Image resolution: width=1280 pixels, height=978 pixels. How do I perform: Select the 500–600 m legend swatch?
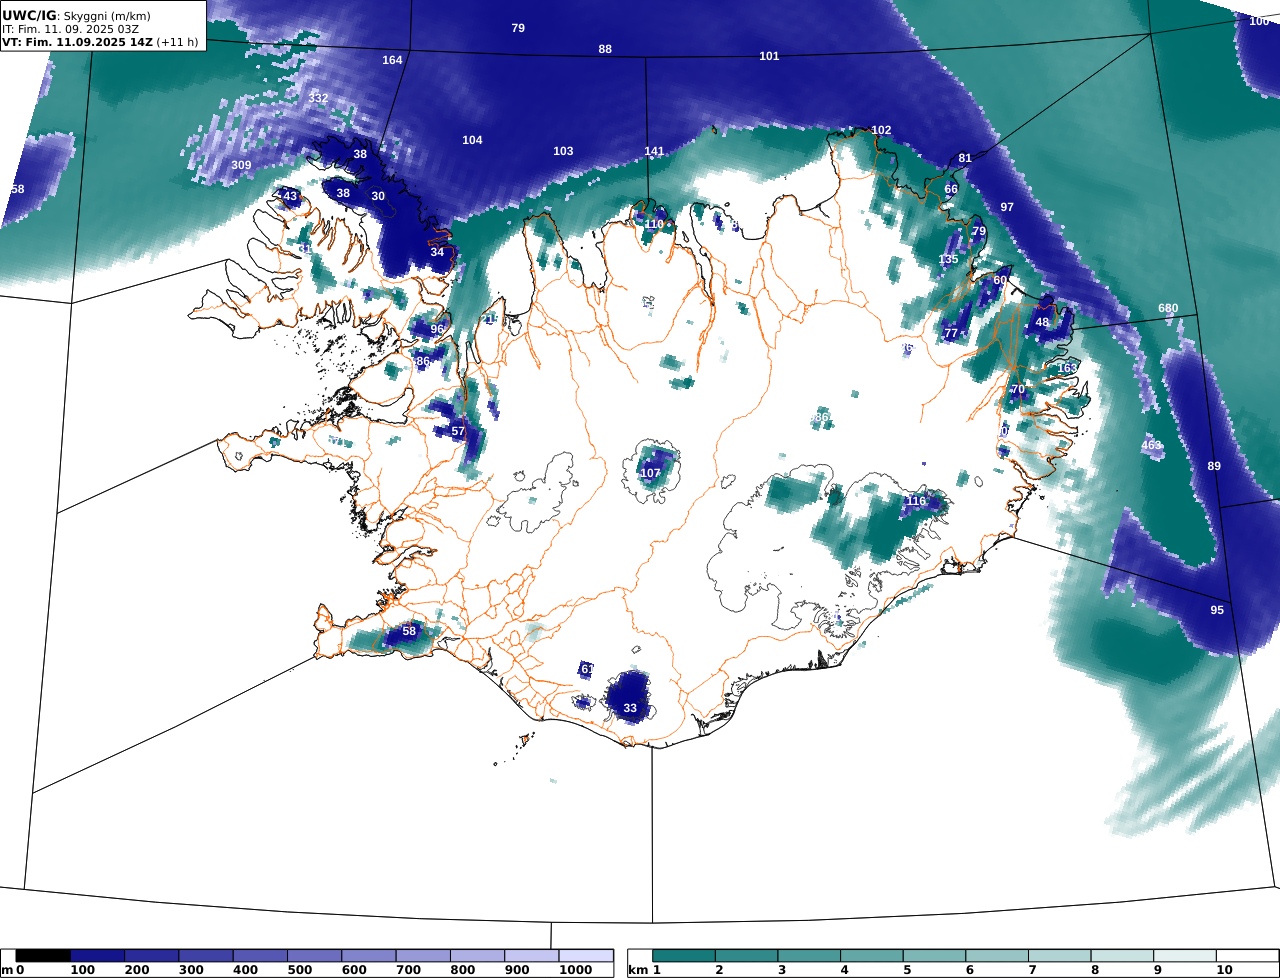pos(314,956)
